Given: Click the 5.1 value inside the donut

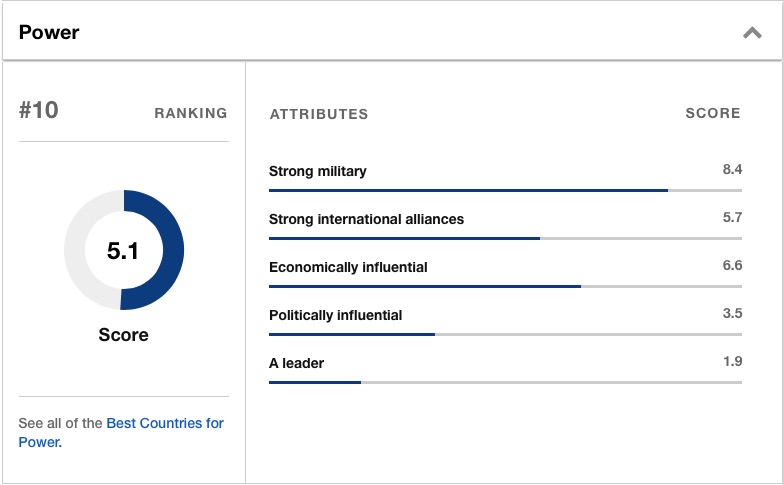Looking at the screenshot, I should point(123,251).
